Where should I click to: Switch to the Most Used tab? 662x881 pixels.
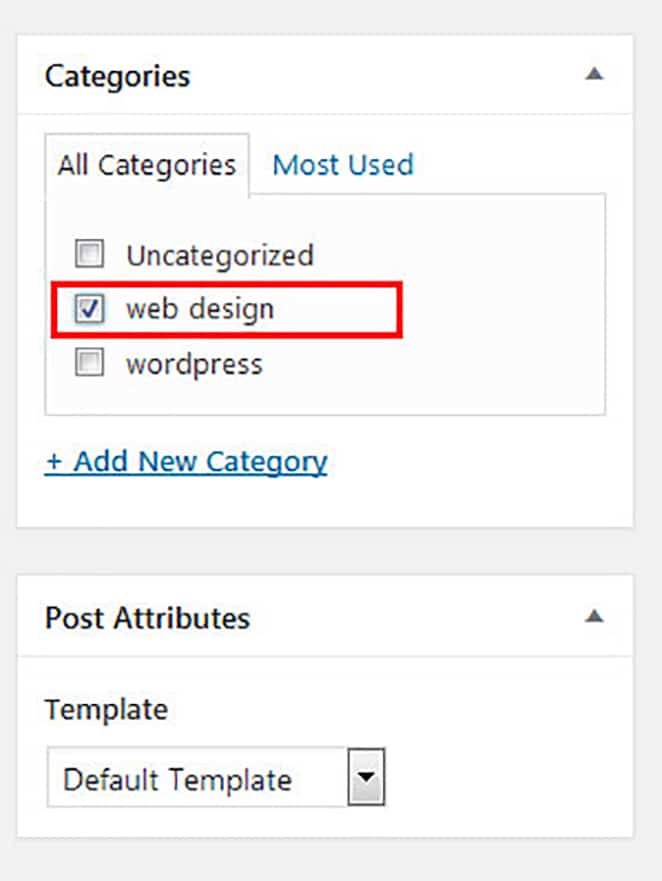343,164
